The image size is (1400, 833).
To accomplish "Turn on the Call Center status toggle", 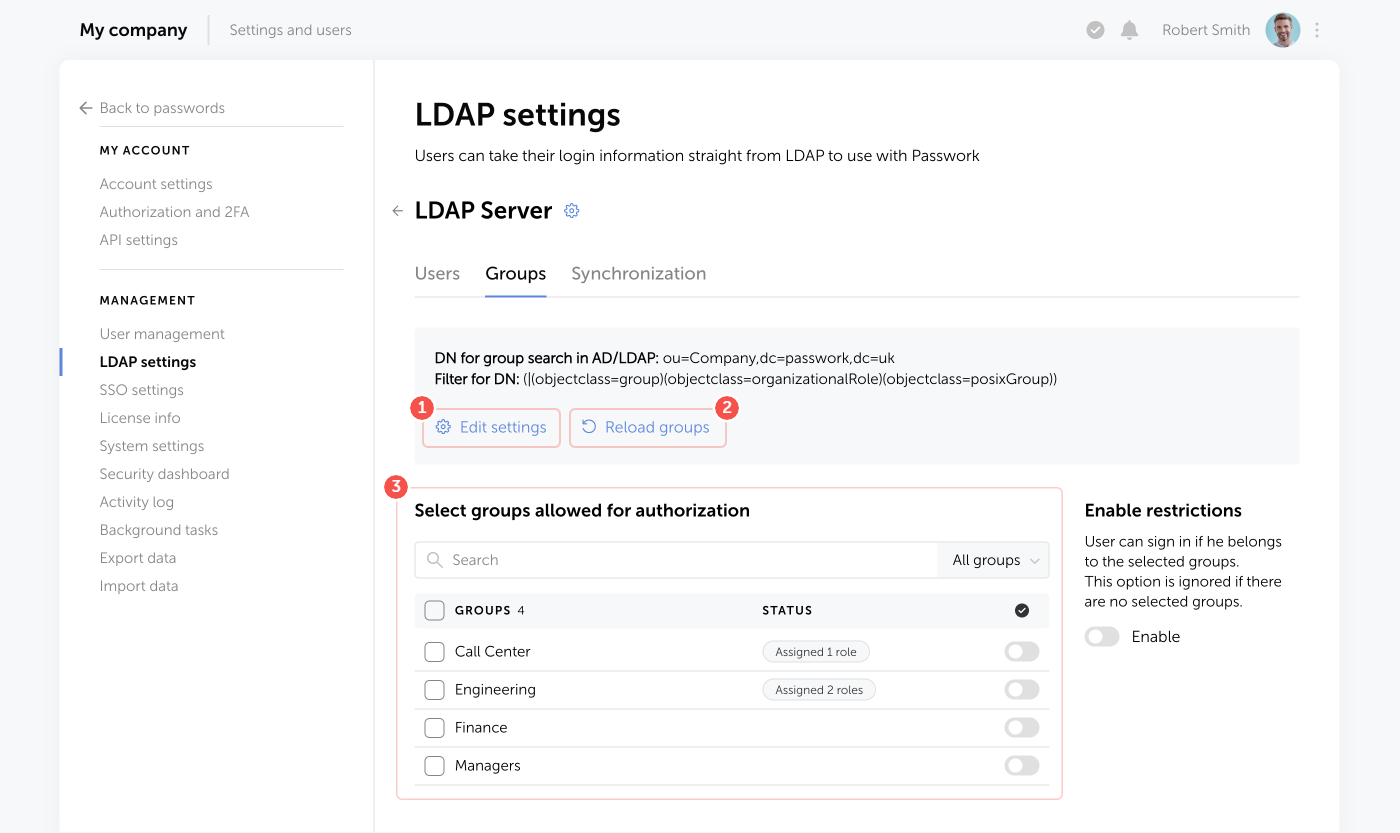I will 1021,651.
